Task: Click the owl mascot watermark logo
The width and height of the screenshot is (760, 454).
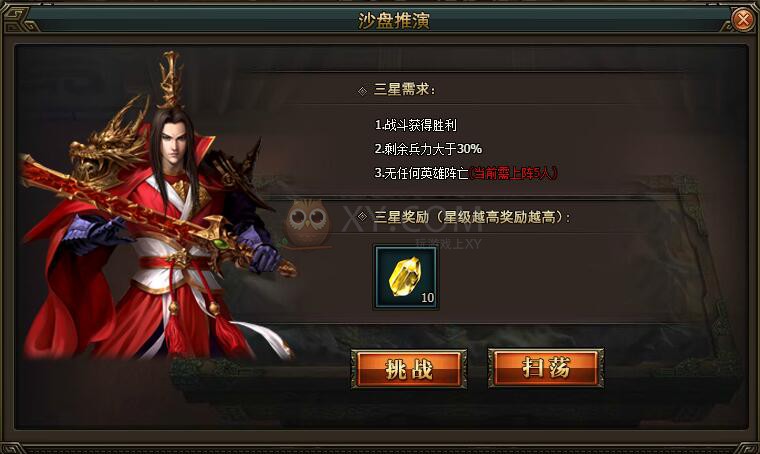Action: 306,221
